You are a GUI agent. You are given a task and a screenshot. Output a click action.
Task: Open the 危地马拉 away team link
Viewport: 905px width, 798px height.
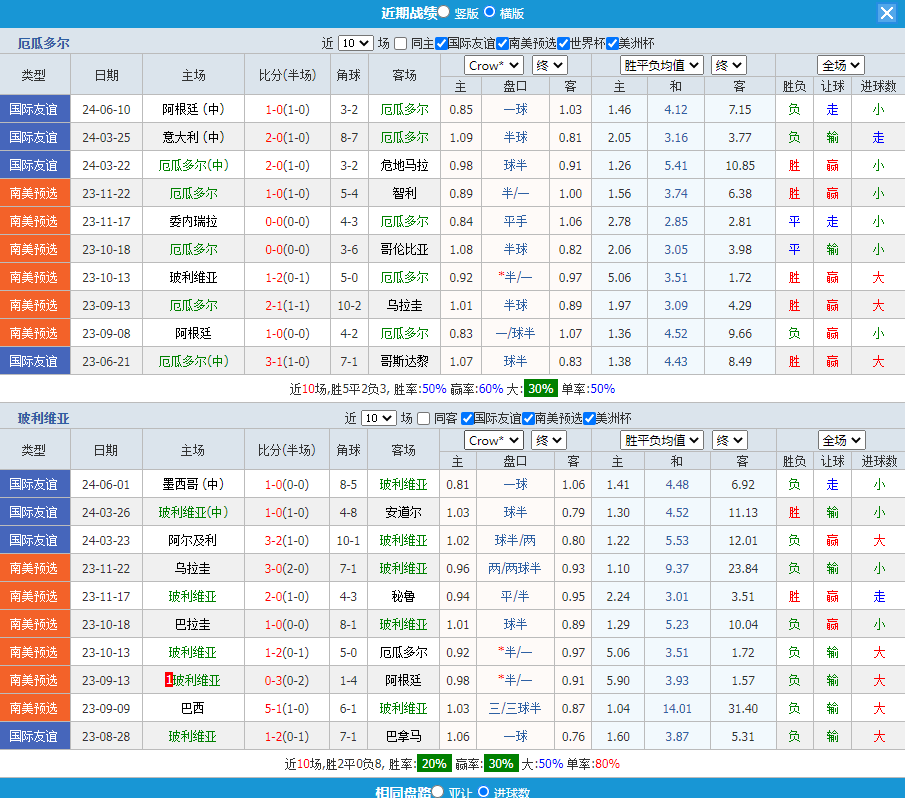[404, 165]
